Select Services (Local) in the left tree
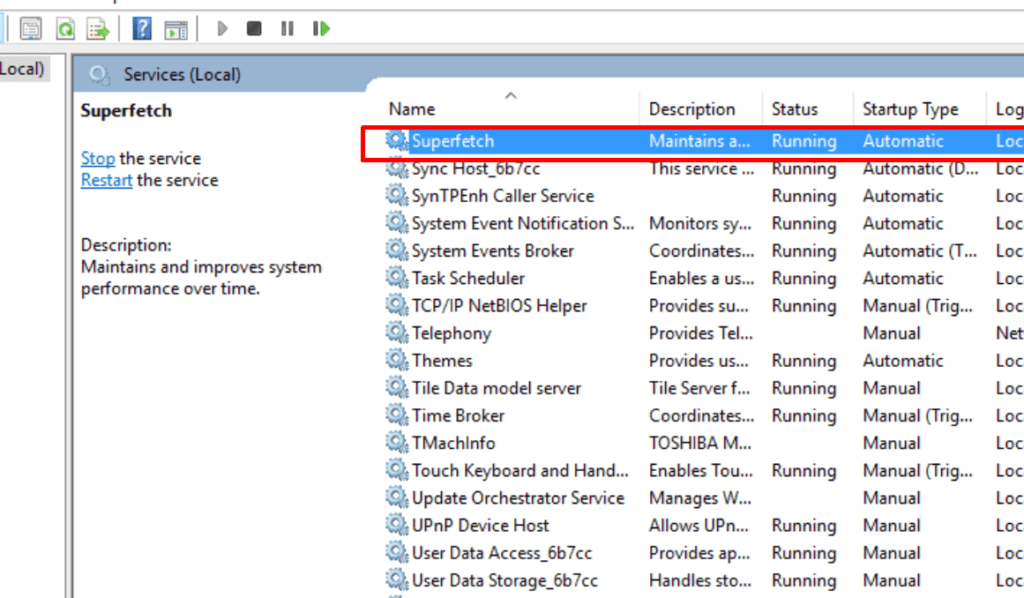 click(22, 69)
